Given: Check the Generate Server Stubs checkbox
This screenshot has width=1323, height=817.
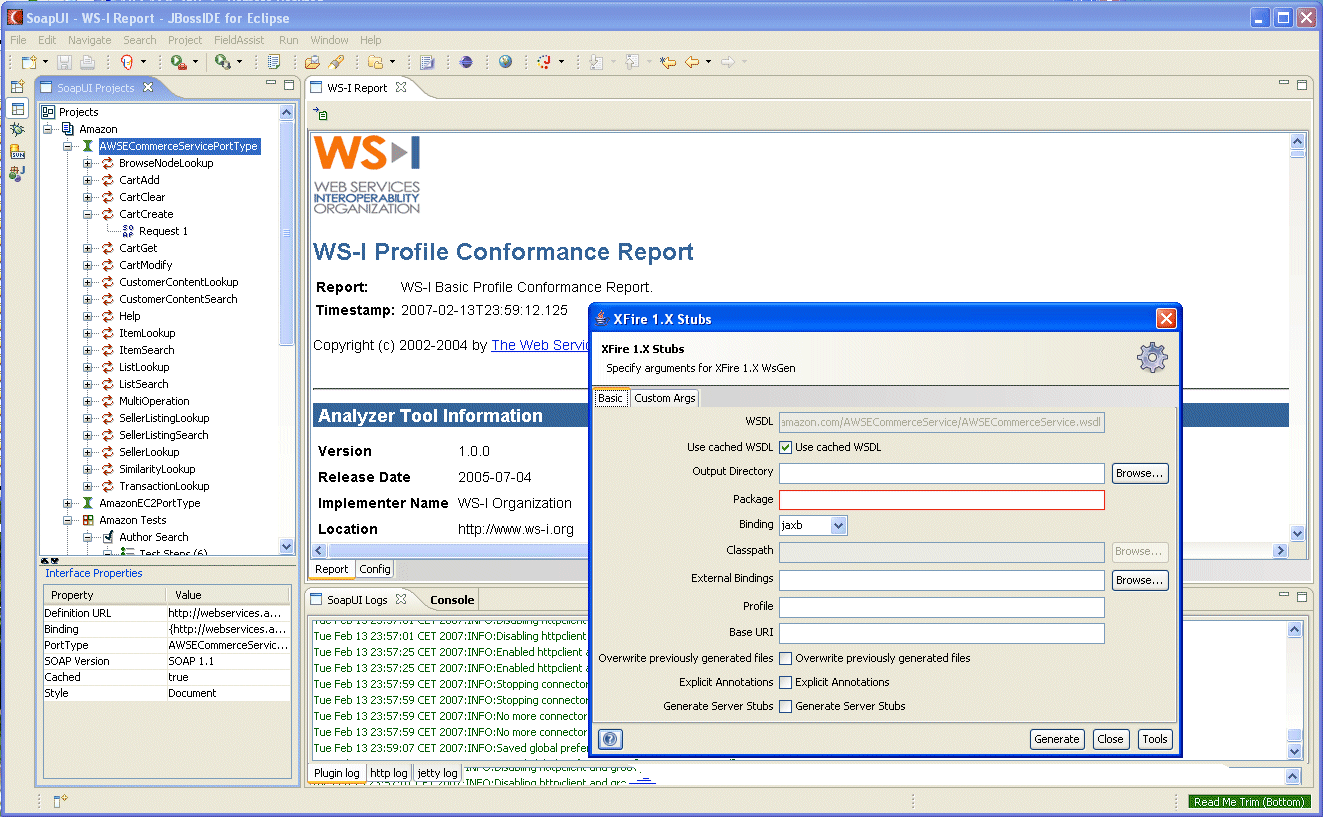Looking at the screenshot, I should pos(786,706).
